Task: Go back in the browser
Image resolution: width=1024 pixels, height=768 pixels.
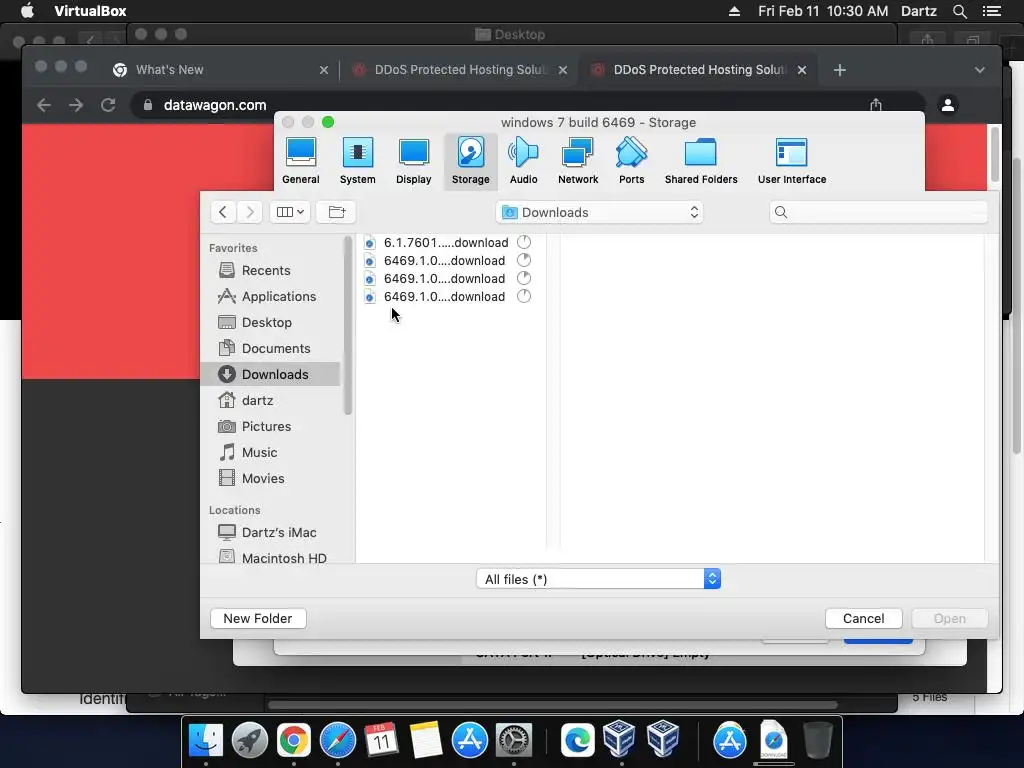Action: [44, 104]
